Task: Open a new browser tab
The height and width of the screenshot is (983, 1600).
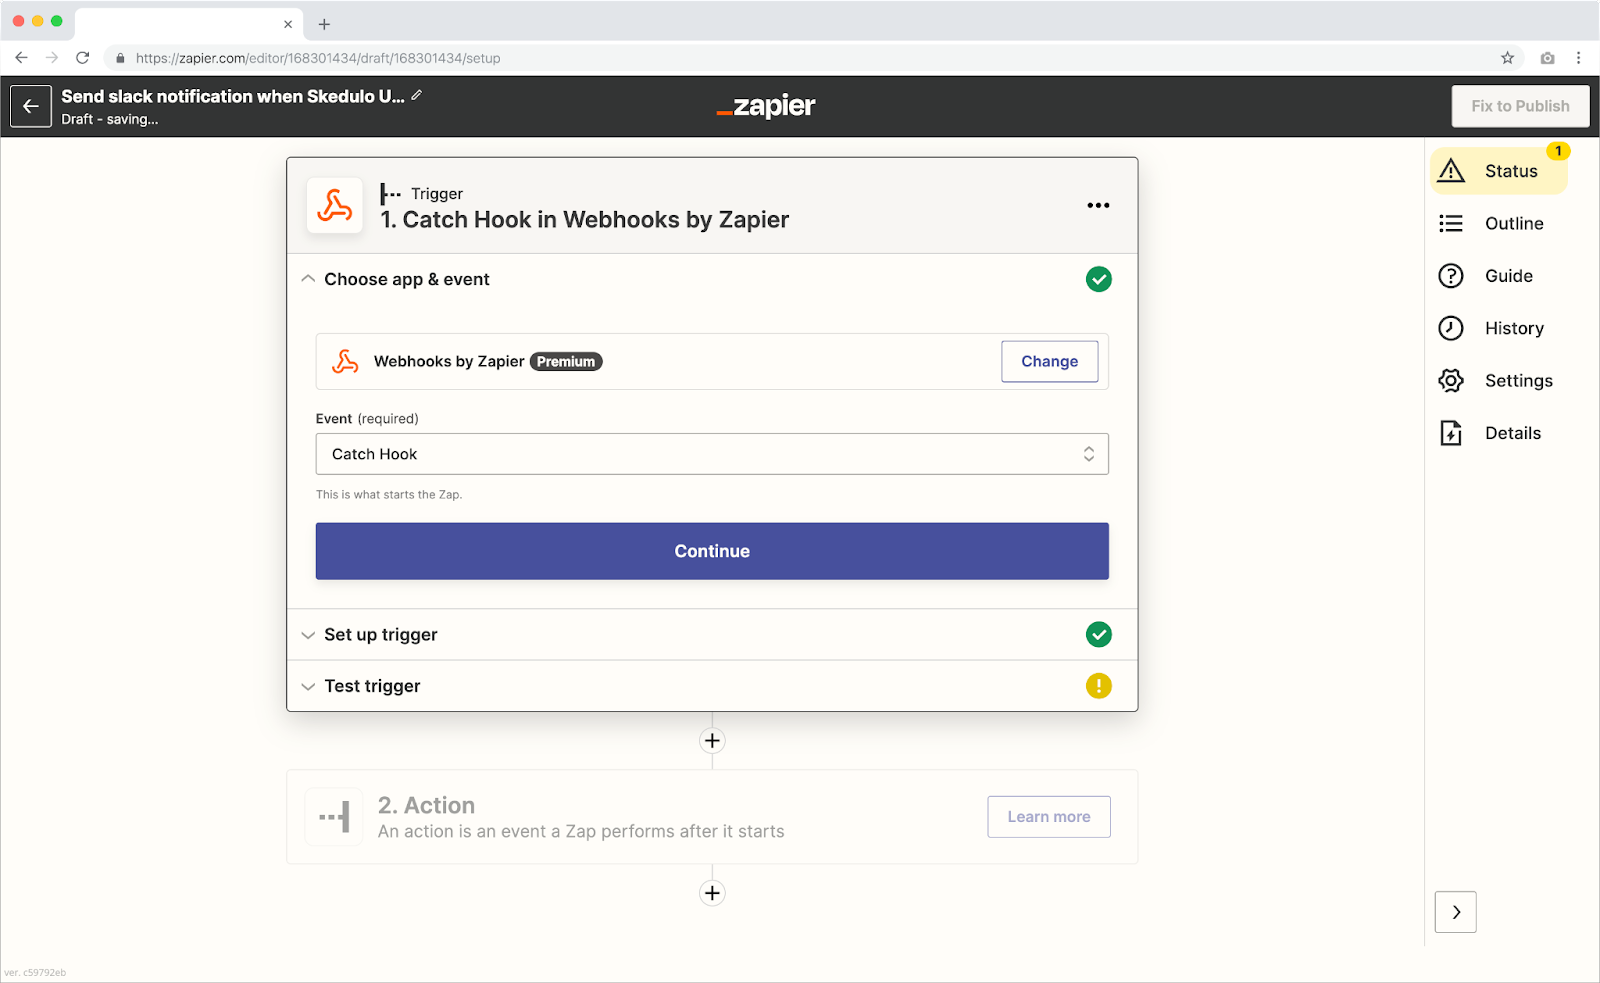Action: point(324,24)
